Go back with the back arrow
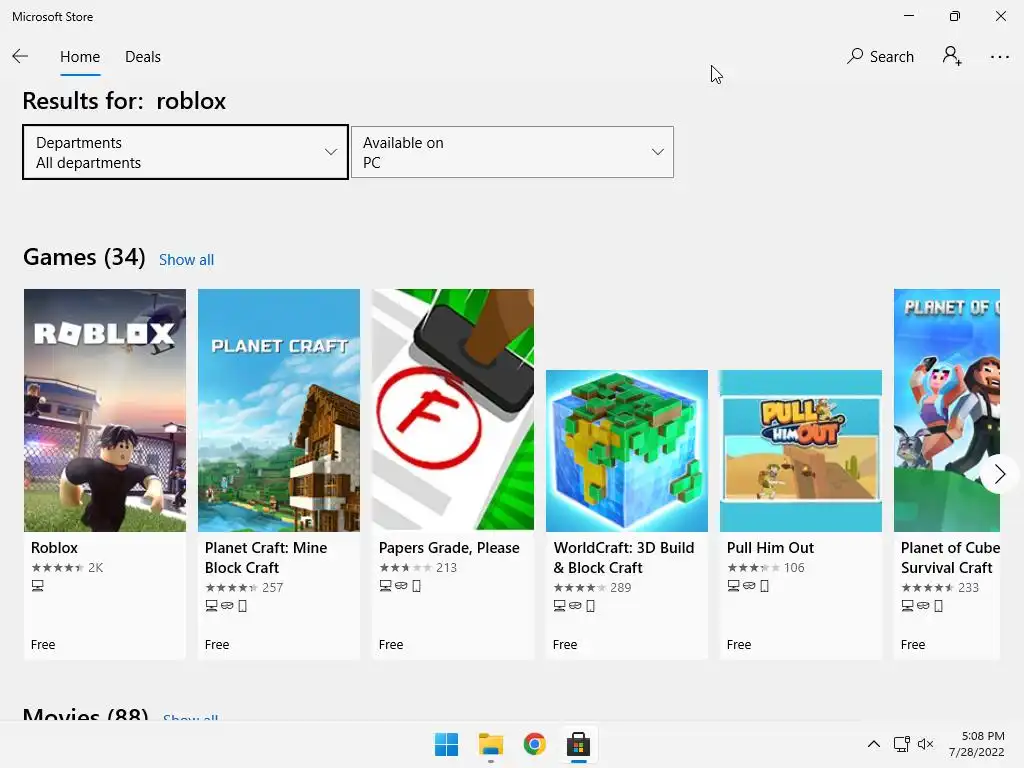This screenshot has width=1024, height=768. 20,57
